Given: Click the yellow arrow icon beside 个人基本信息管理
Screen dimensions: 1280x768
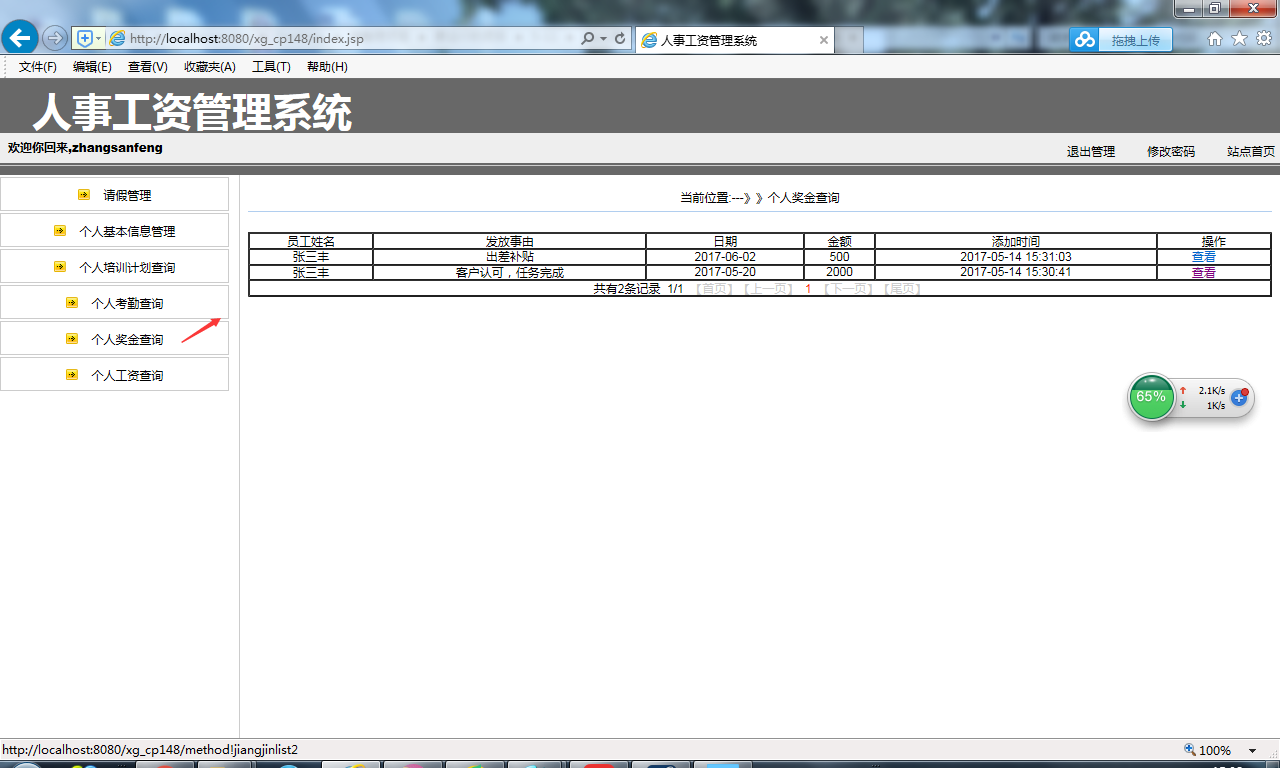Looking at the screenshot, I should click(x=60, y=231).
